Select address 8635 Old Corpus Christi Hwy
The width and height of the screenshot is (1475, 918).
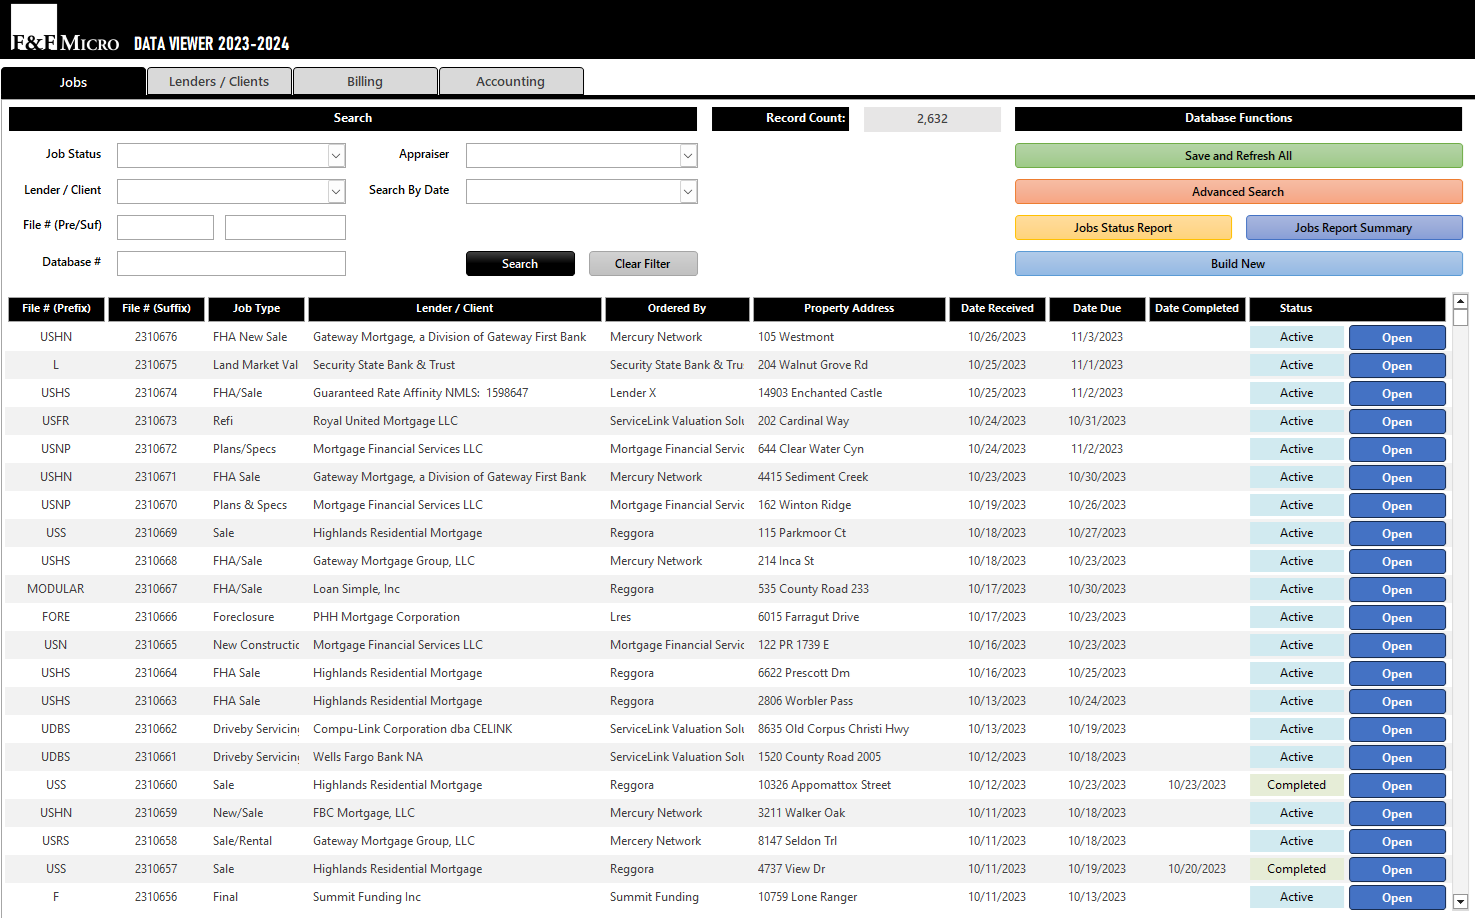[849, 729]
